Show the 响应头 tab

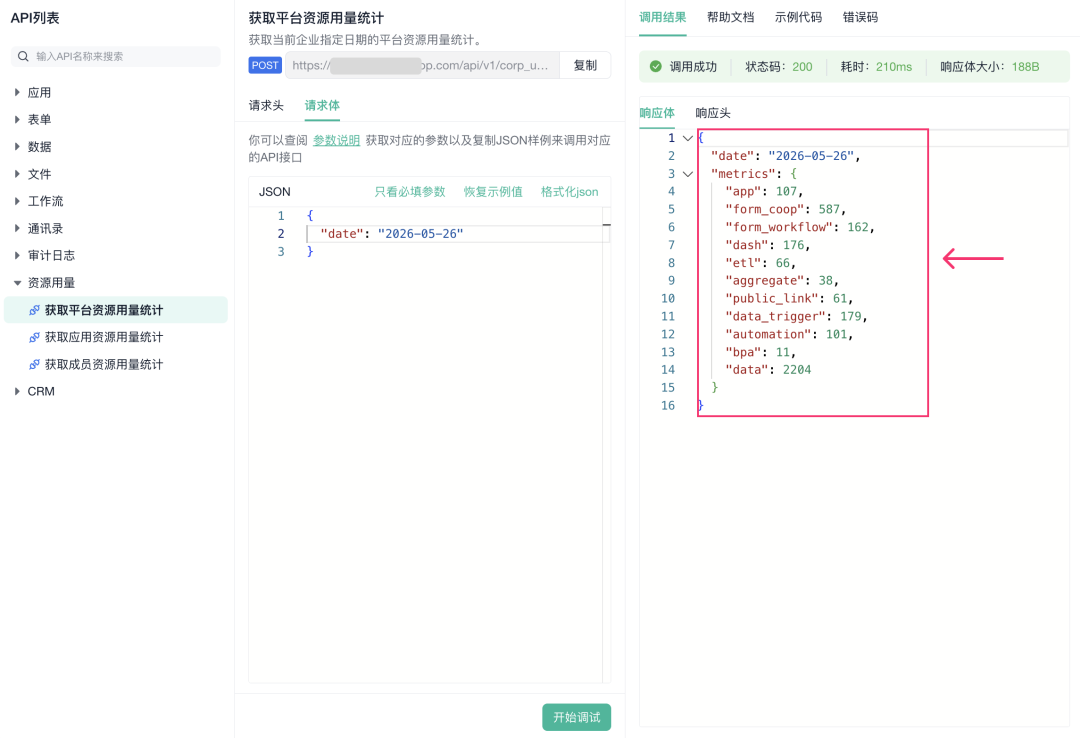[713, 113]
